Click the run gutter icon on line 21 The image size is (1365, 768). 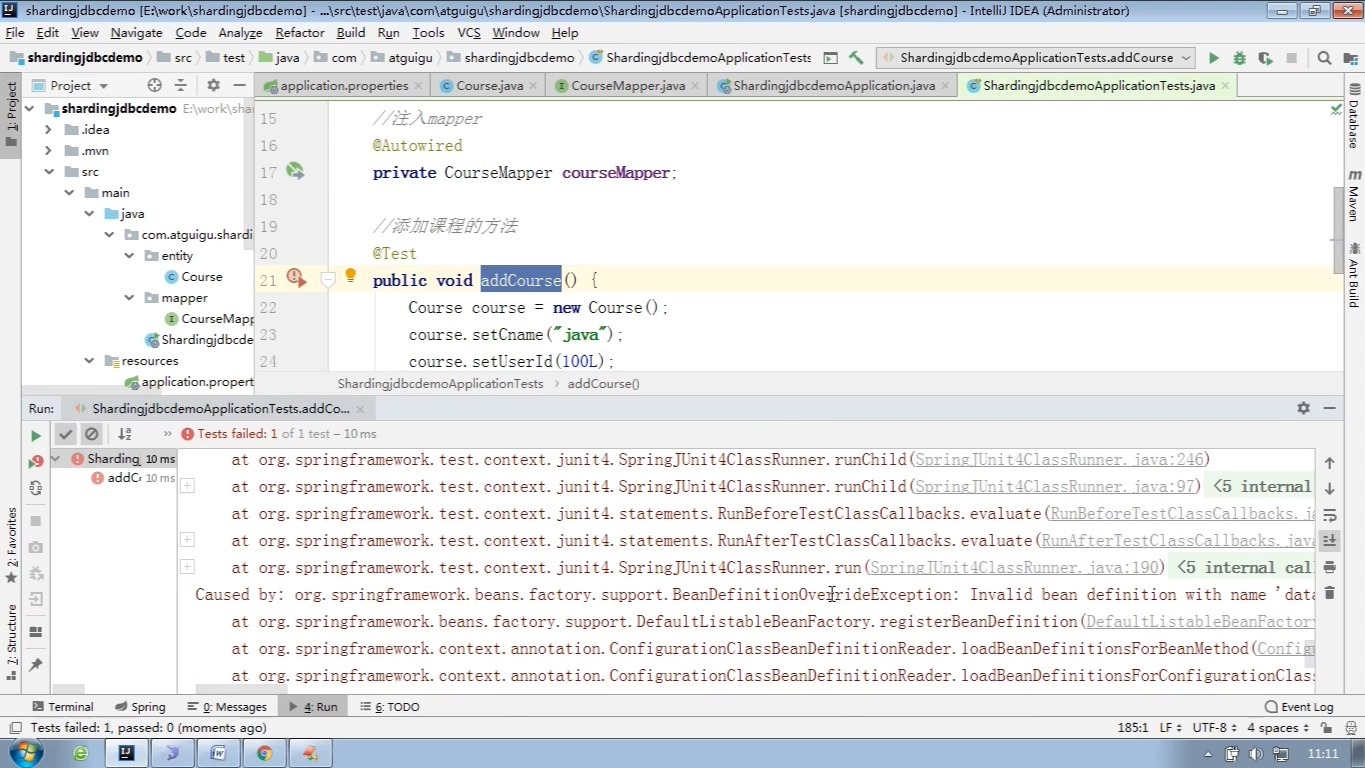click(295, 277)
